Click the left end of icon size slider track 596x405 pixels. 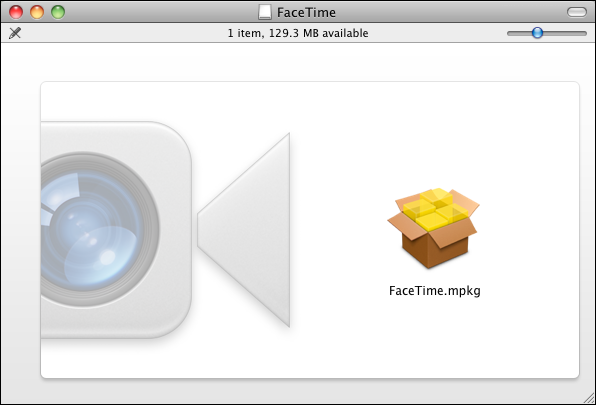pos(510,33)
